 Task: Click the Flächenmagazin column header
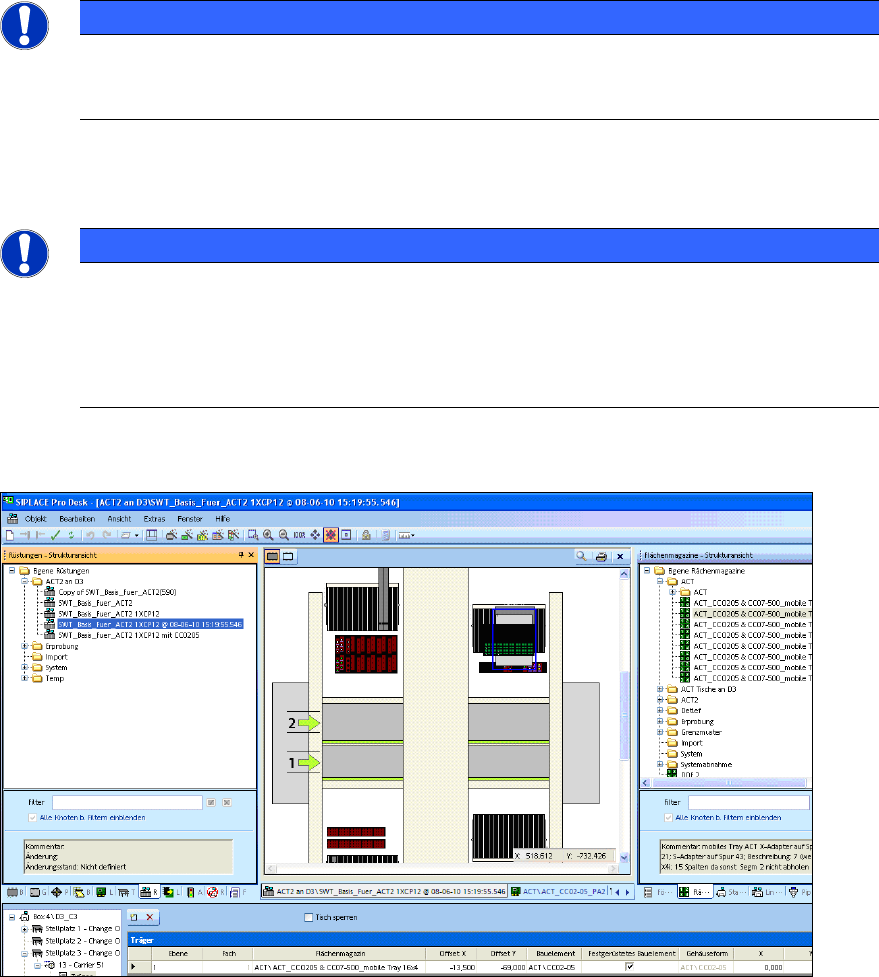click(340, 953)
